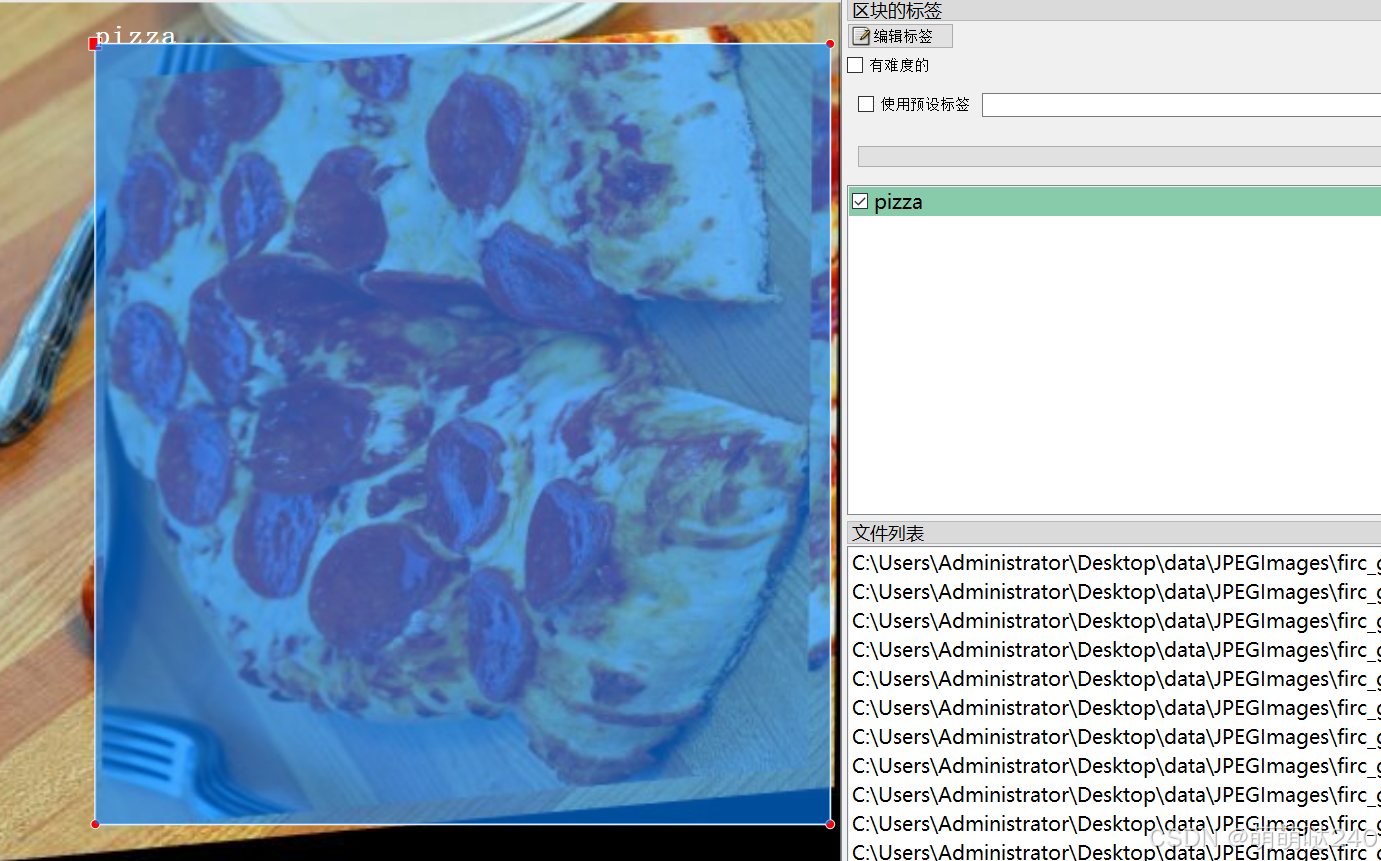The height and width of the screenshot is (861, 1381).
Task: Click the 区块的标签 panel header
Action: 897,10
